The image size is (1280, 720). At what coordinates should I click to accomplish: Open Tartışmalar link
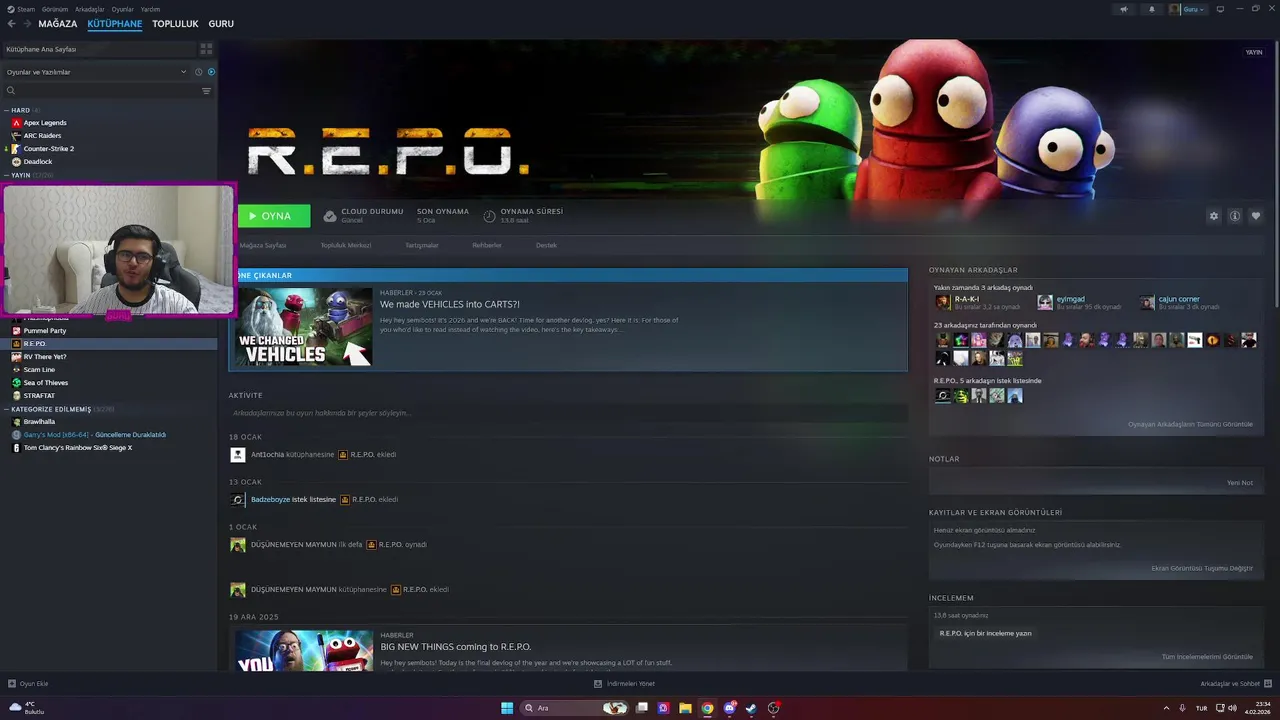point(422,245)
